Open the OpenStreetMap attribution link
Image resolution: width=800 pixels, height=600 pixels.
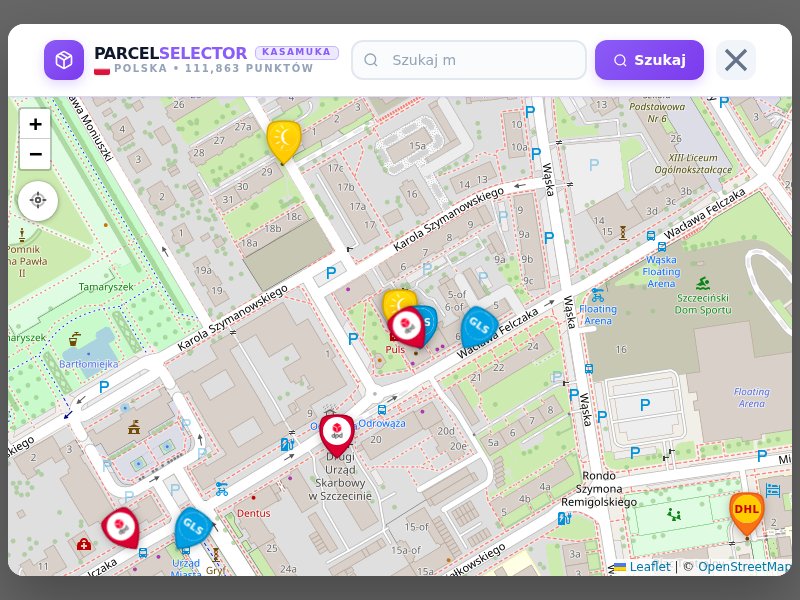point(743,566)
